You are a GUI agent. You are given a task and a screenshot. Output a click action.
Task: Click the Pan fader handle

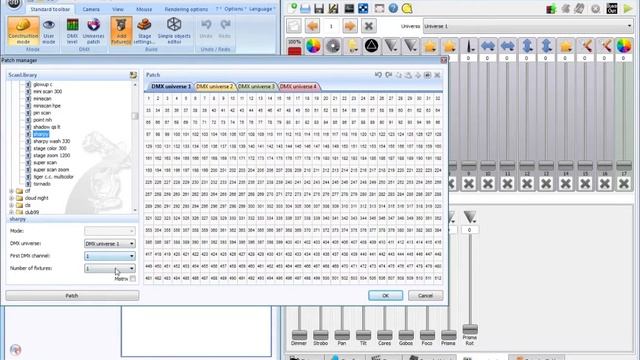pos(342,335)
